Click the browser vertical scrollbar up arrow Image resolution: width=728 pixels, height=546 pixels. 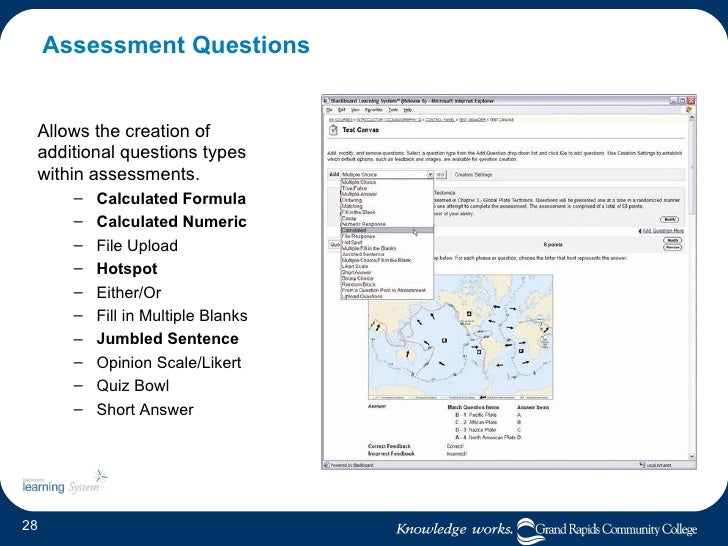692,119
